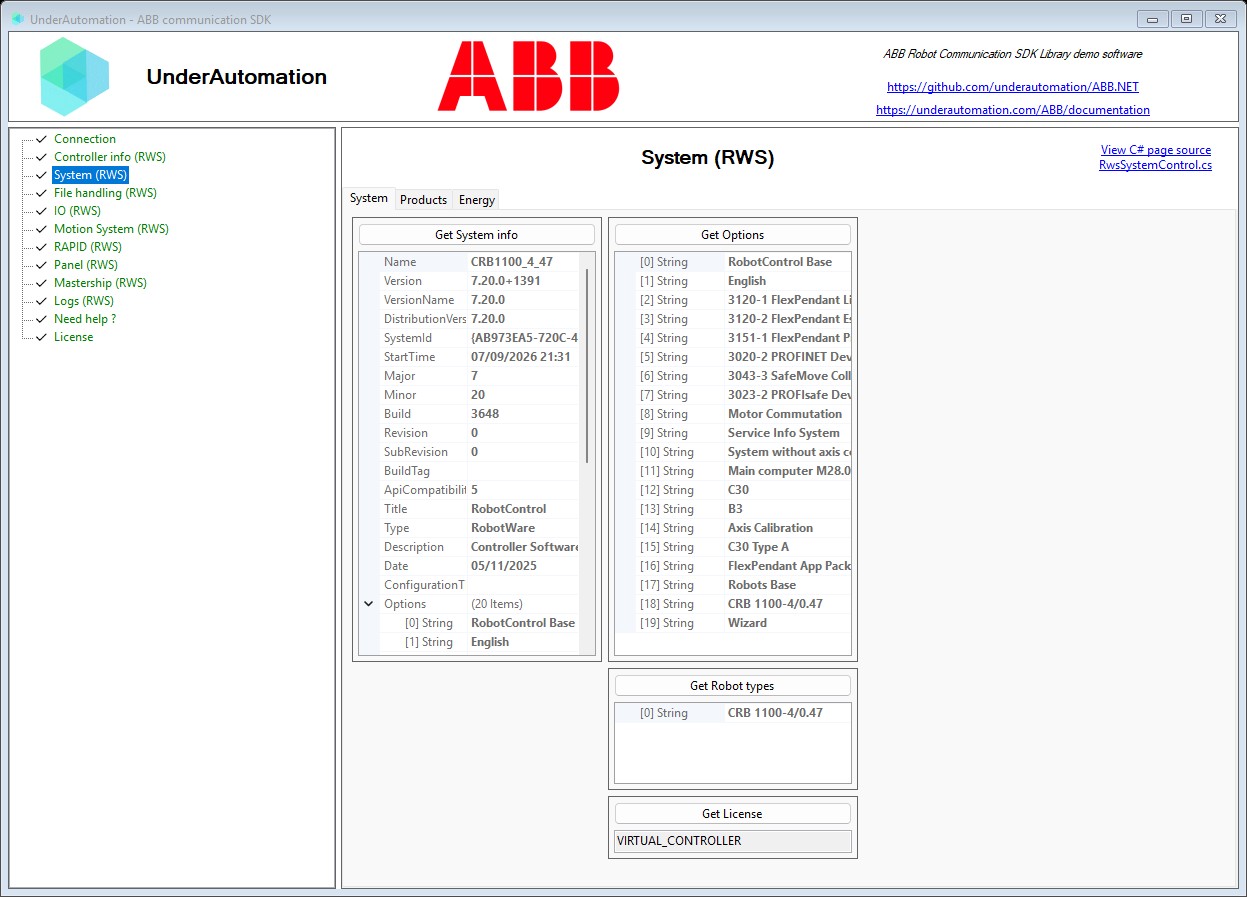Switch to the Energy tab

(x=477, y=200)
